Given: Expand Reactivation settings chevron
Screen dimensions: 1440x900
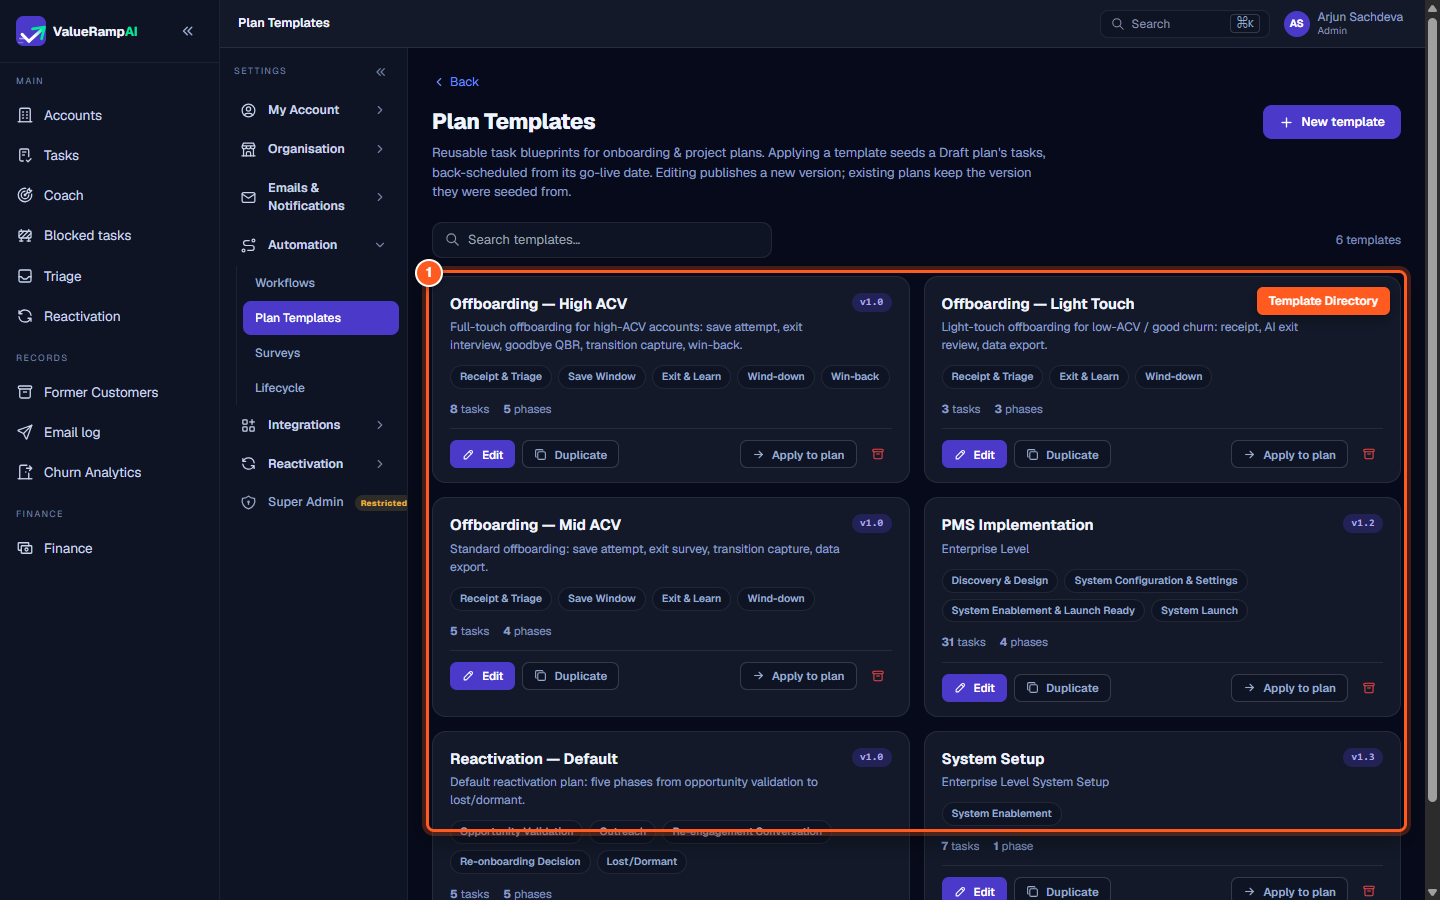Looking at the screenshot, I should click(x=380, y=464).
